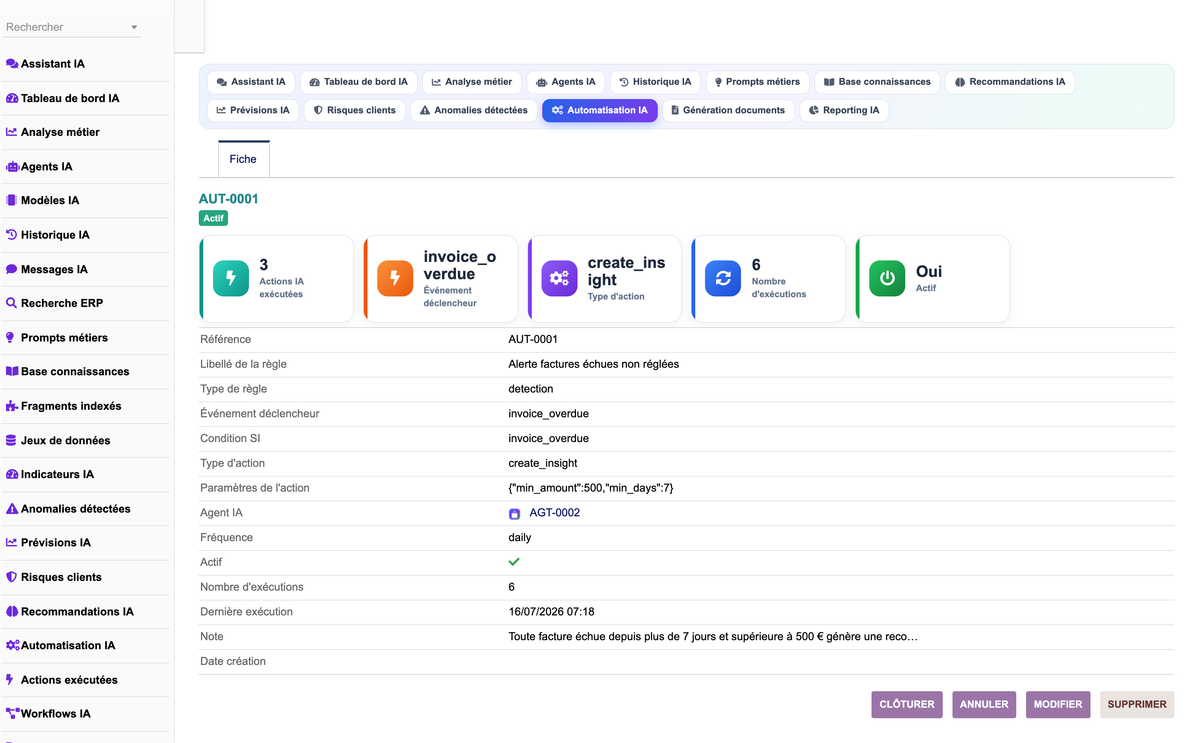Open the AGT-0002 agent link

[x=555, y=513]
